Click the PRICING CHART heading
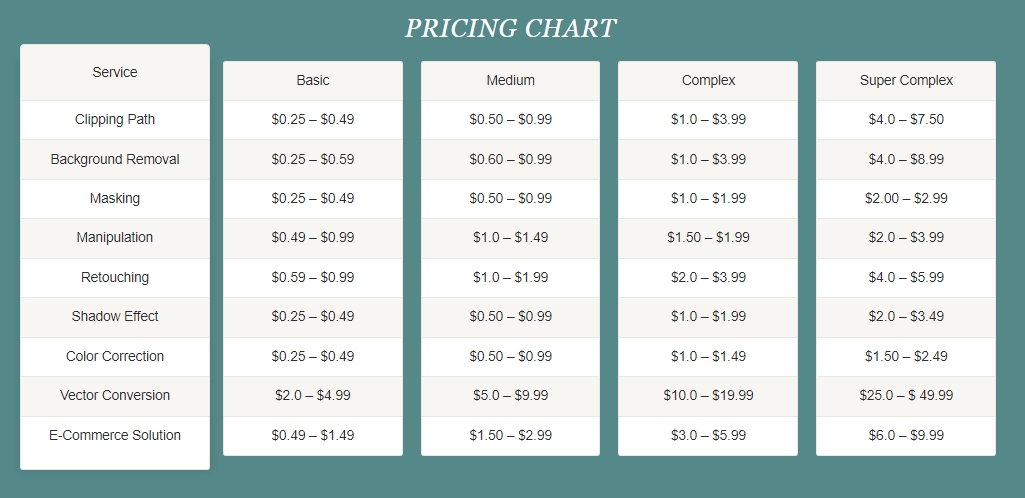The height and width of the screenshot is (498, 1025). pos(510,28)
